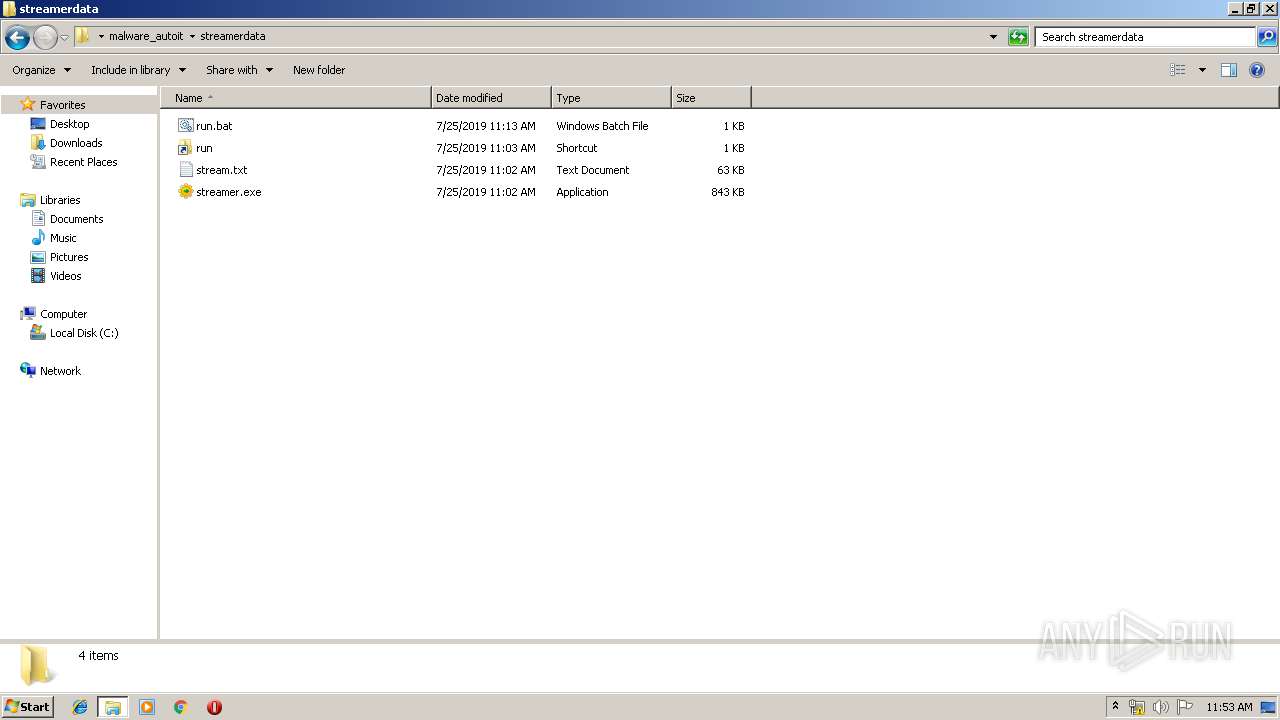The image size is (1280, 720).
Task: Click the Network icon in sidebar
Action: pos(28,370)
